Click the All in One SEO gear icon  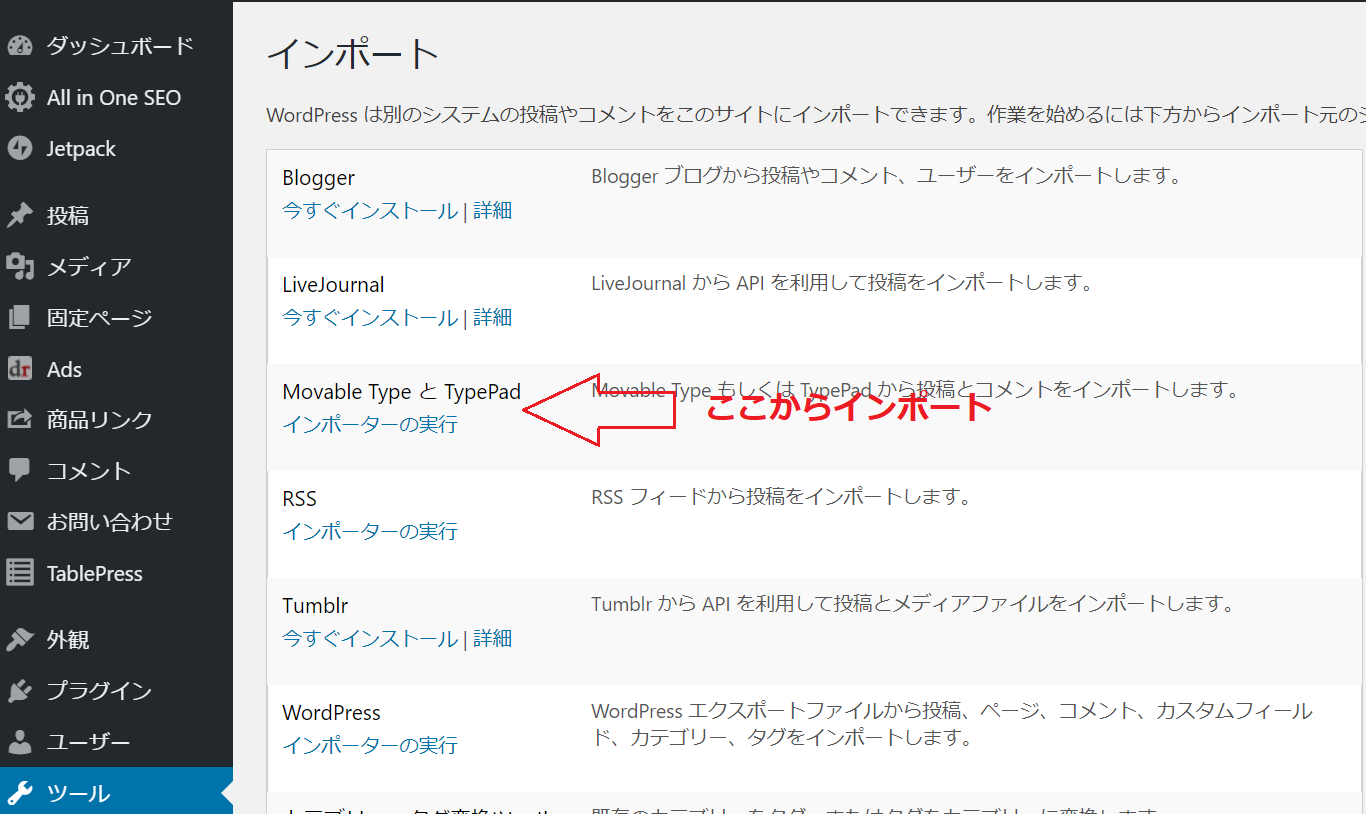[x=20, y=98]
